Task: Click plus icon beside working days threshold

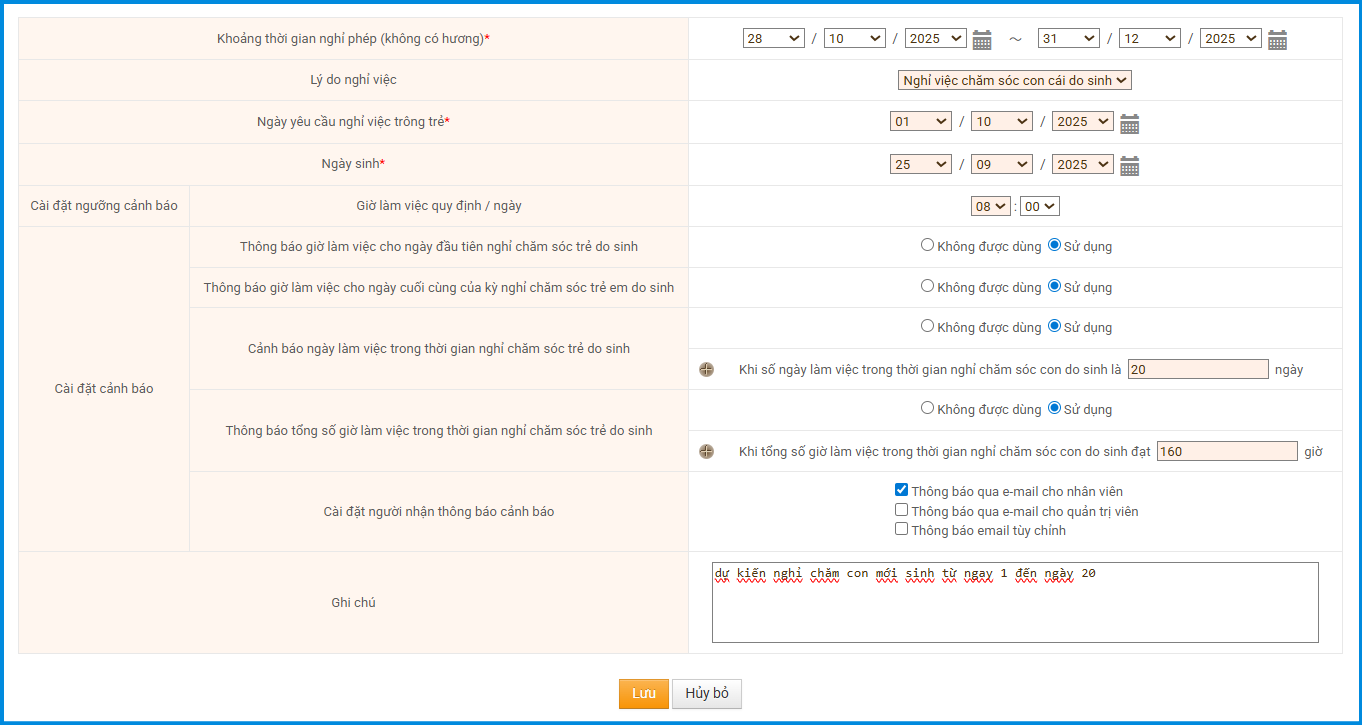Action: click(707, 370)
